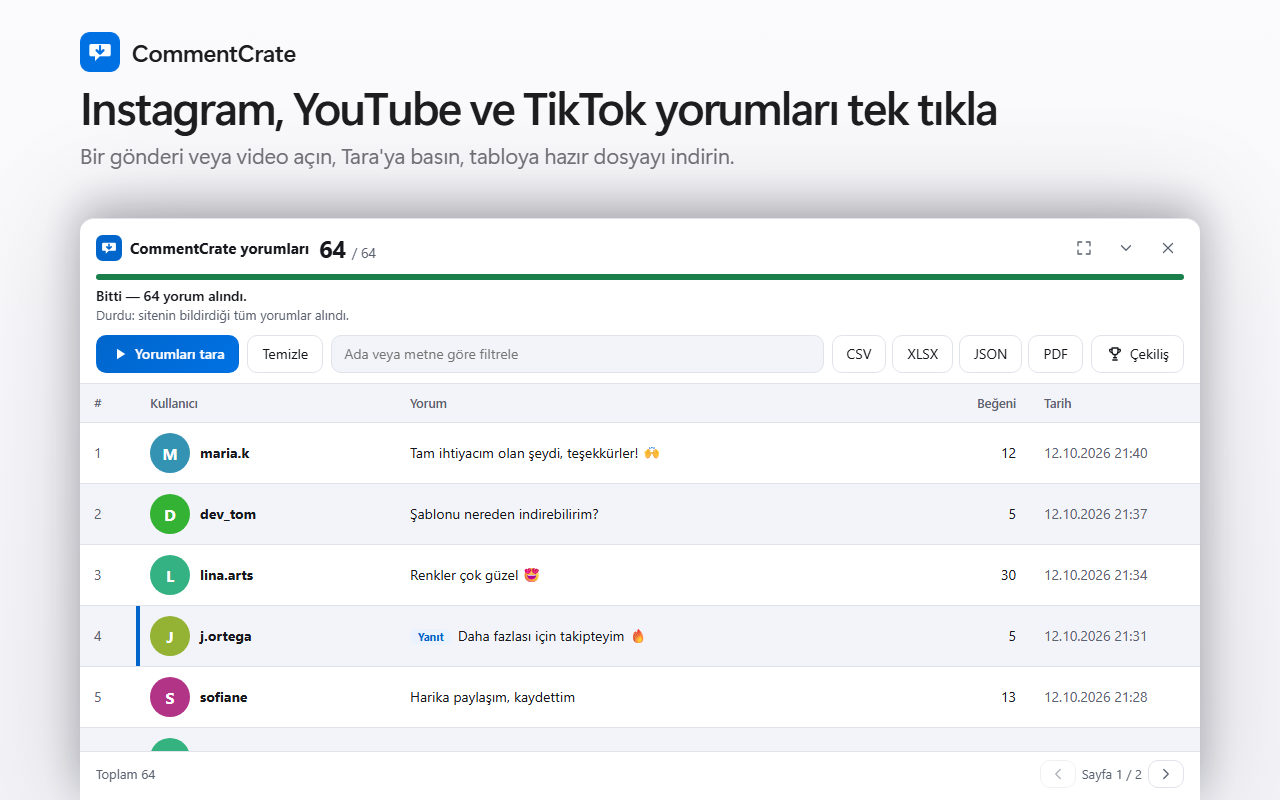Click the CommentCrate logo icon in page header
Viewport: 1280px width, 800px height.
click(x=100, y=52)
